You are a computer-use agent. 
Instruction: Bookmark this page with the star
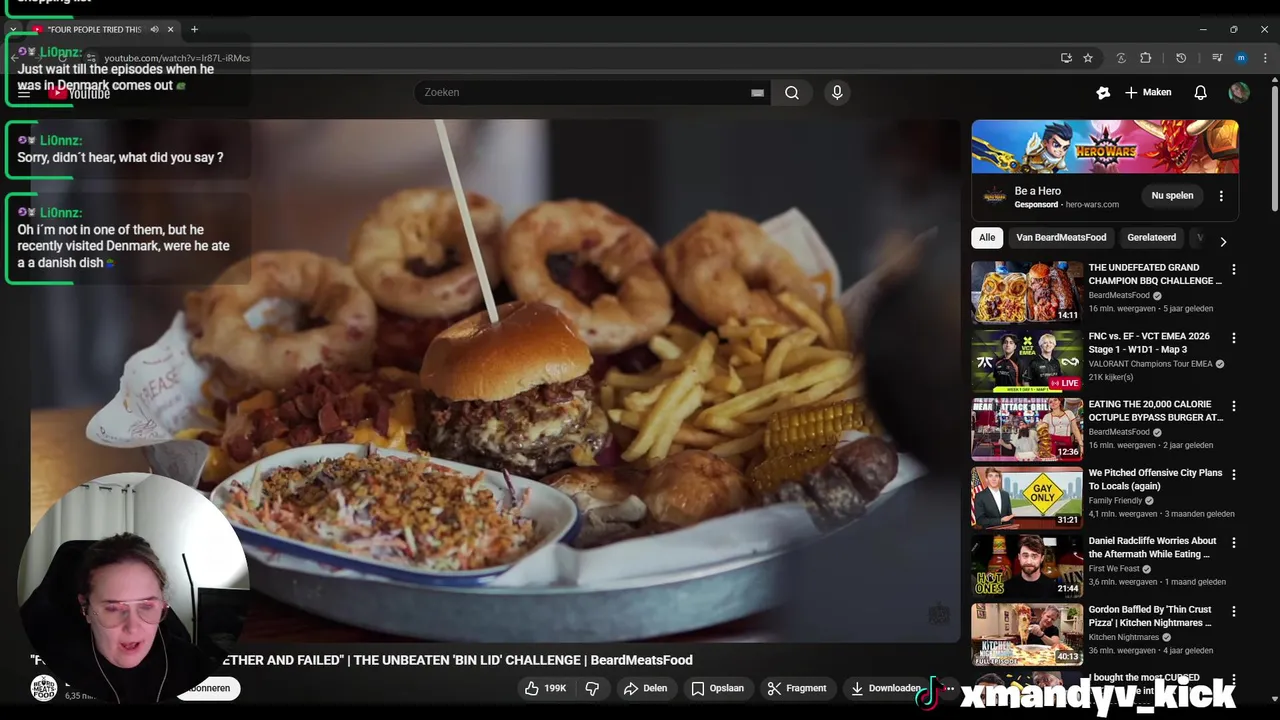1088,58
